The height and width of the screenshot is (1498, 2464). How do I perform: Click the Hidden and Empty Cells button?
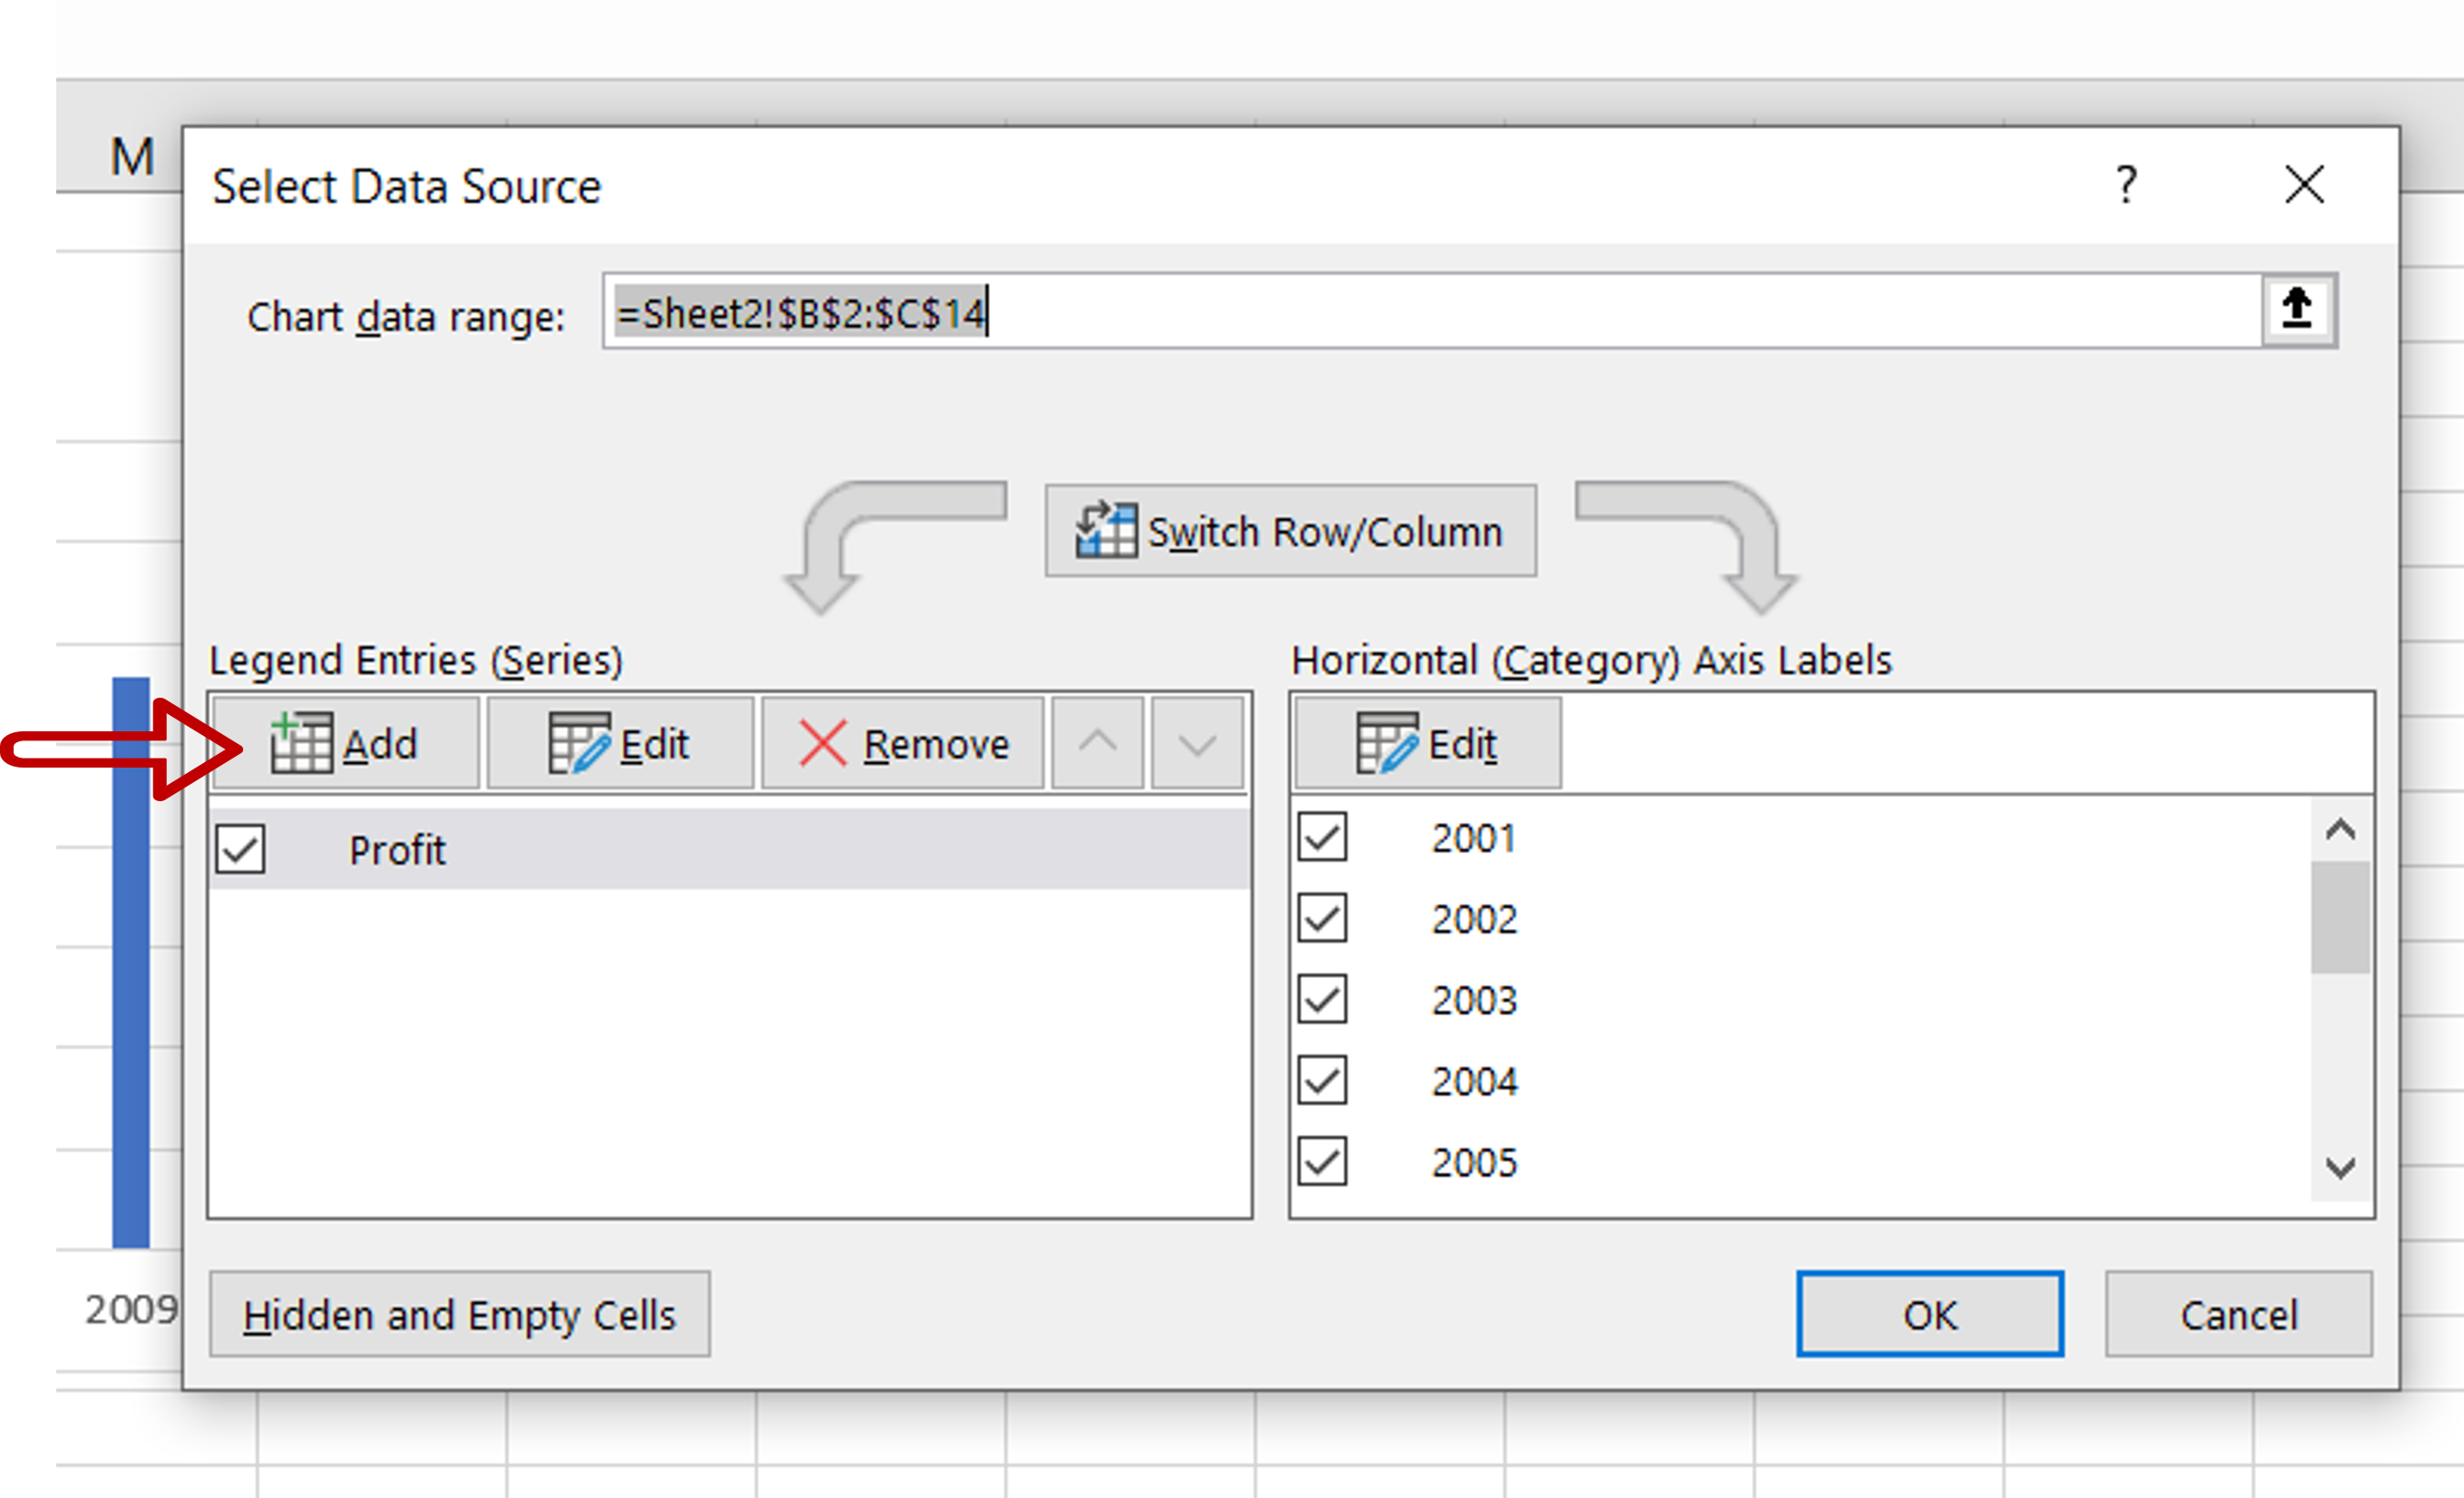coord(435,1313)
